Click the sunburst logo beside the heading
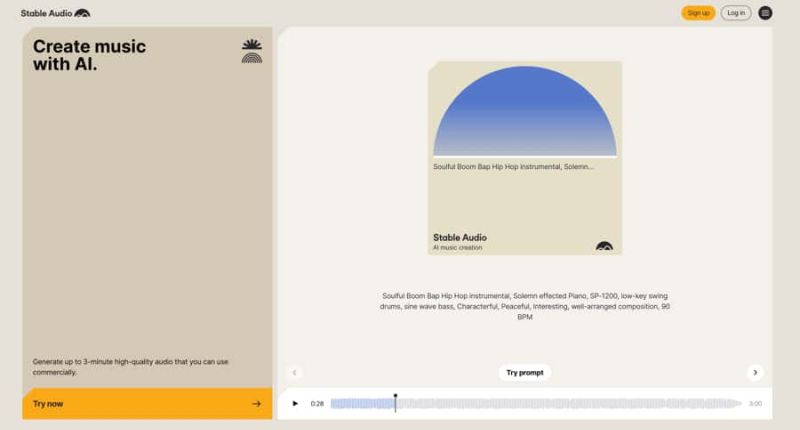This screenshot has height=430, width=800. click(252, 52)
